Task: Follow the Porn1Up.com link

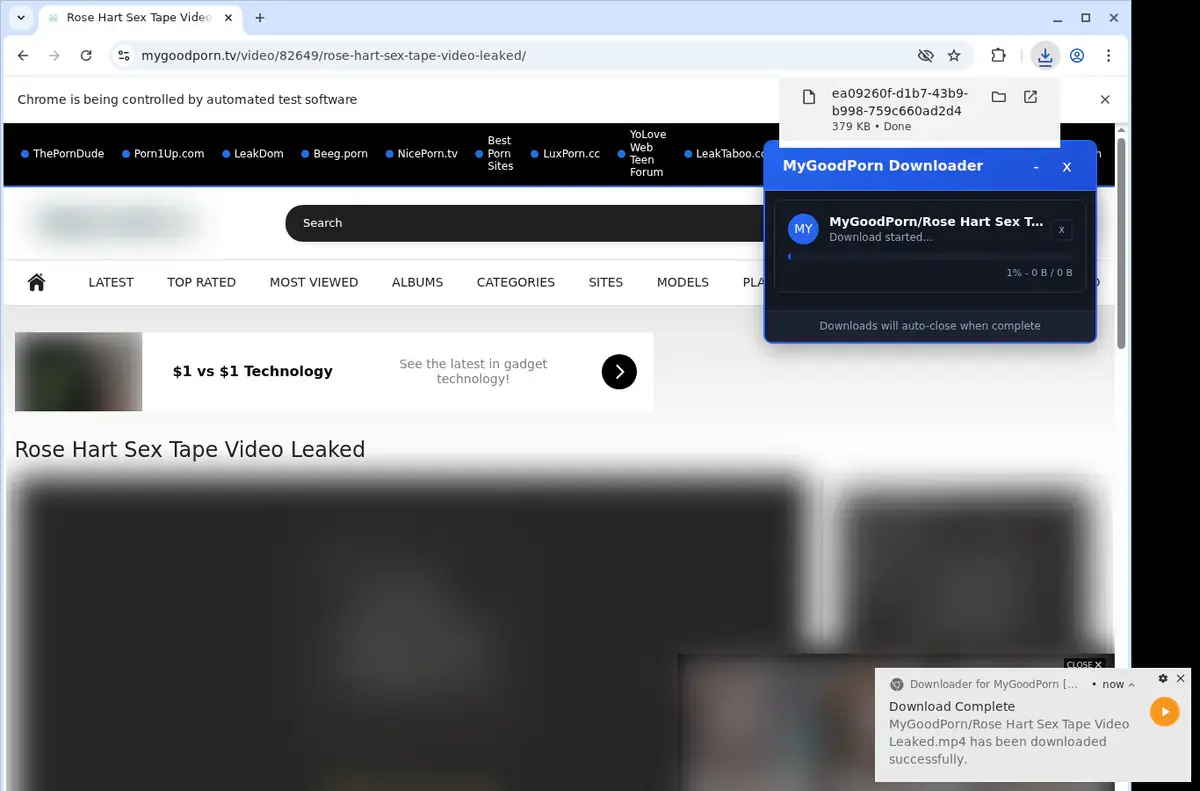Action: 169,154
